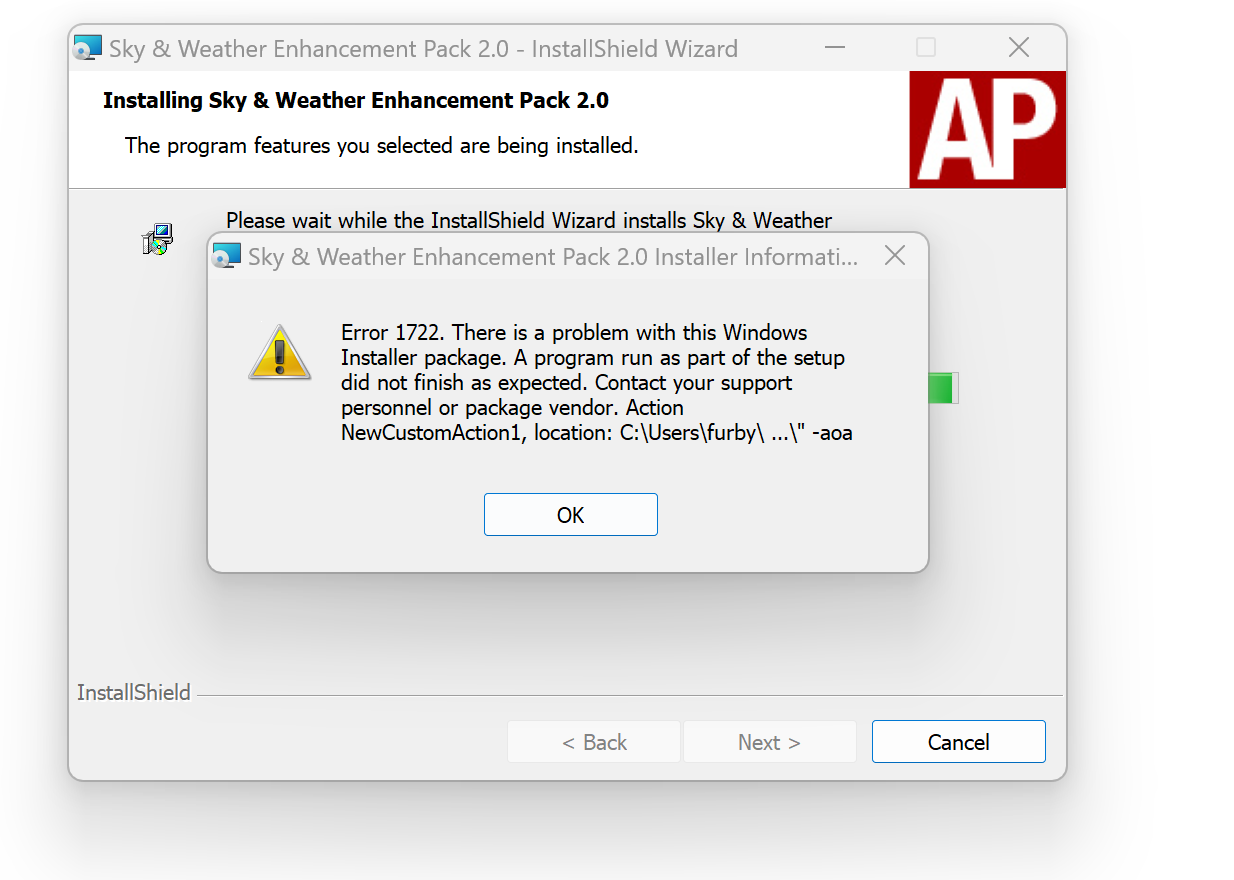Click the InstallShield label at the bottom
The height and width of the screenshot is (880, 1234).
click(x=134, y=692)
